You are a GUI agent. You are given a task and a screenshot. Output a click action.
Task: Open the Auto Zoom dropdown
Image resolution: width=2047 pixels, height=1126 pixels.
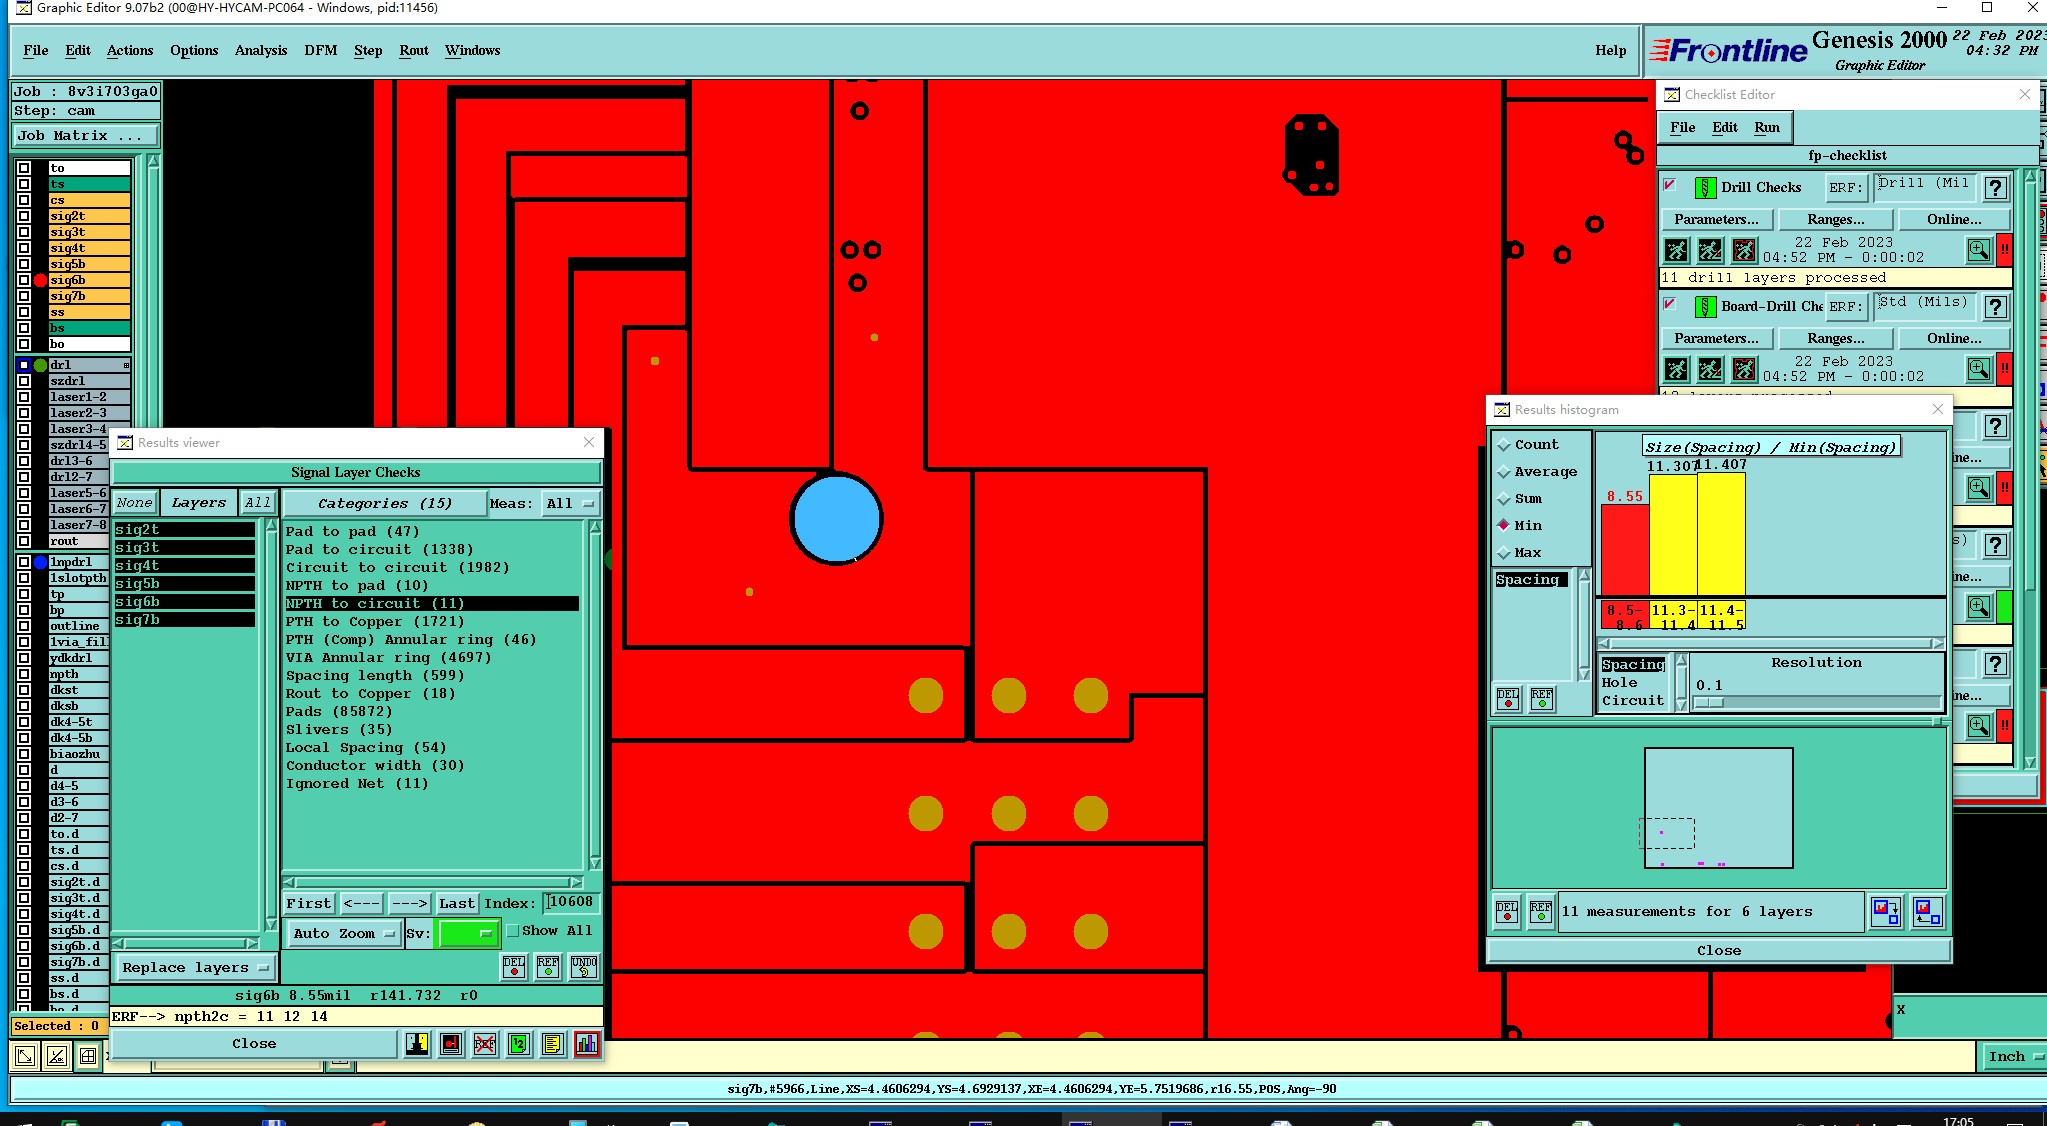[343, 933]
